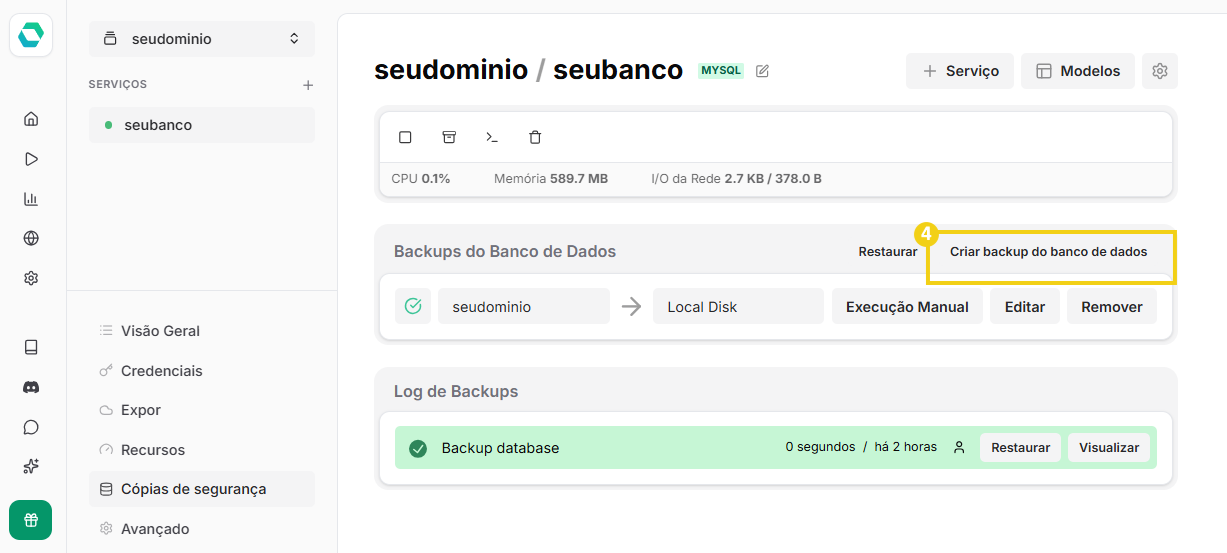Viewport: 1227px width, 553px height.
Task: Toggle the seudominio backup enabled checkmark
Action: pos(413,306)
